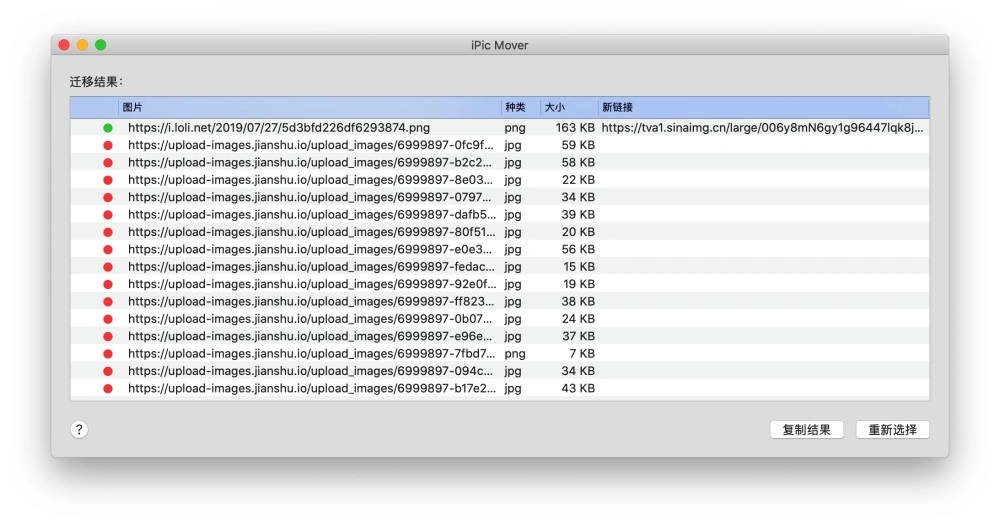This screenshot has width=1000, height=525.
Task: Click red status dot of 6999897-b17e2 row
Action: [x=108, y=388]
